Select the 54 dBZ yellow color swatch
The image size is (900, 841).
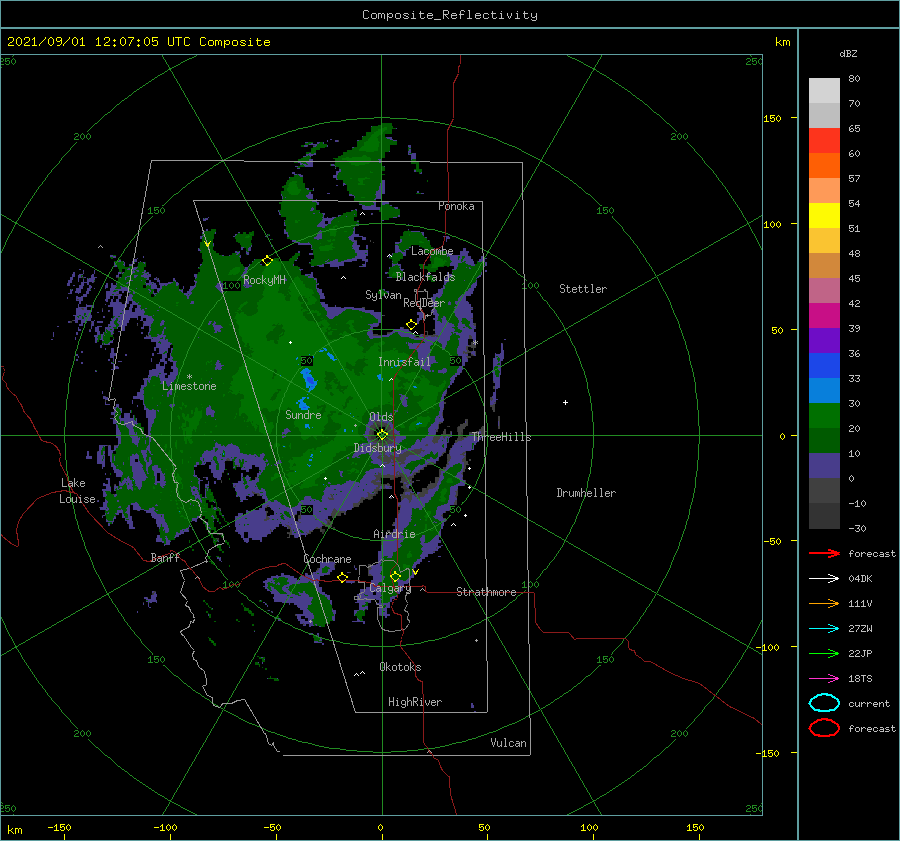(x=824, y=215)
